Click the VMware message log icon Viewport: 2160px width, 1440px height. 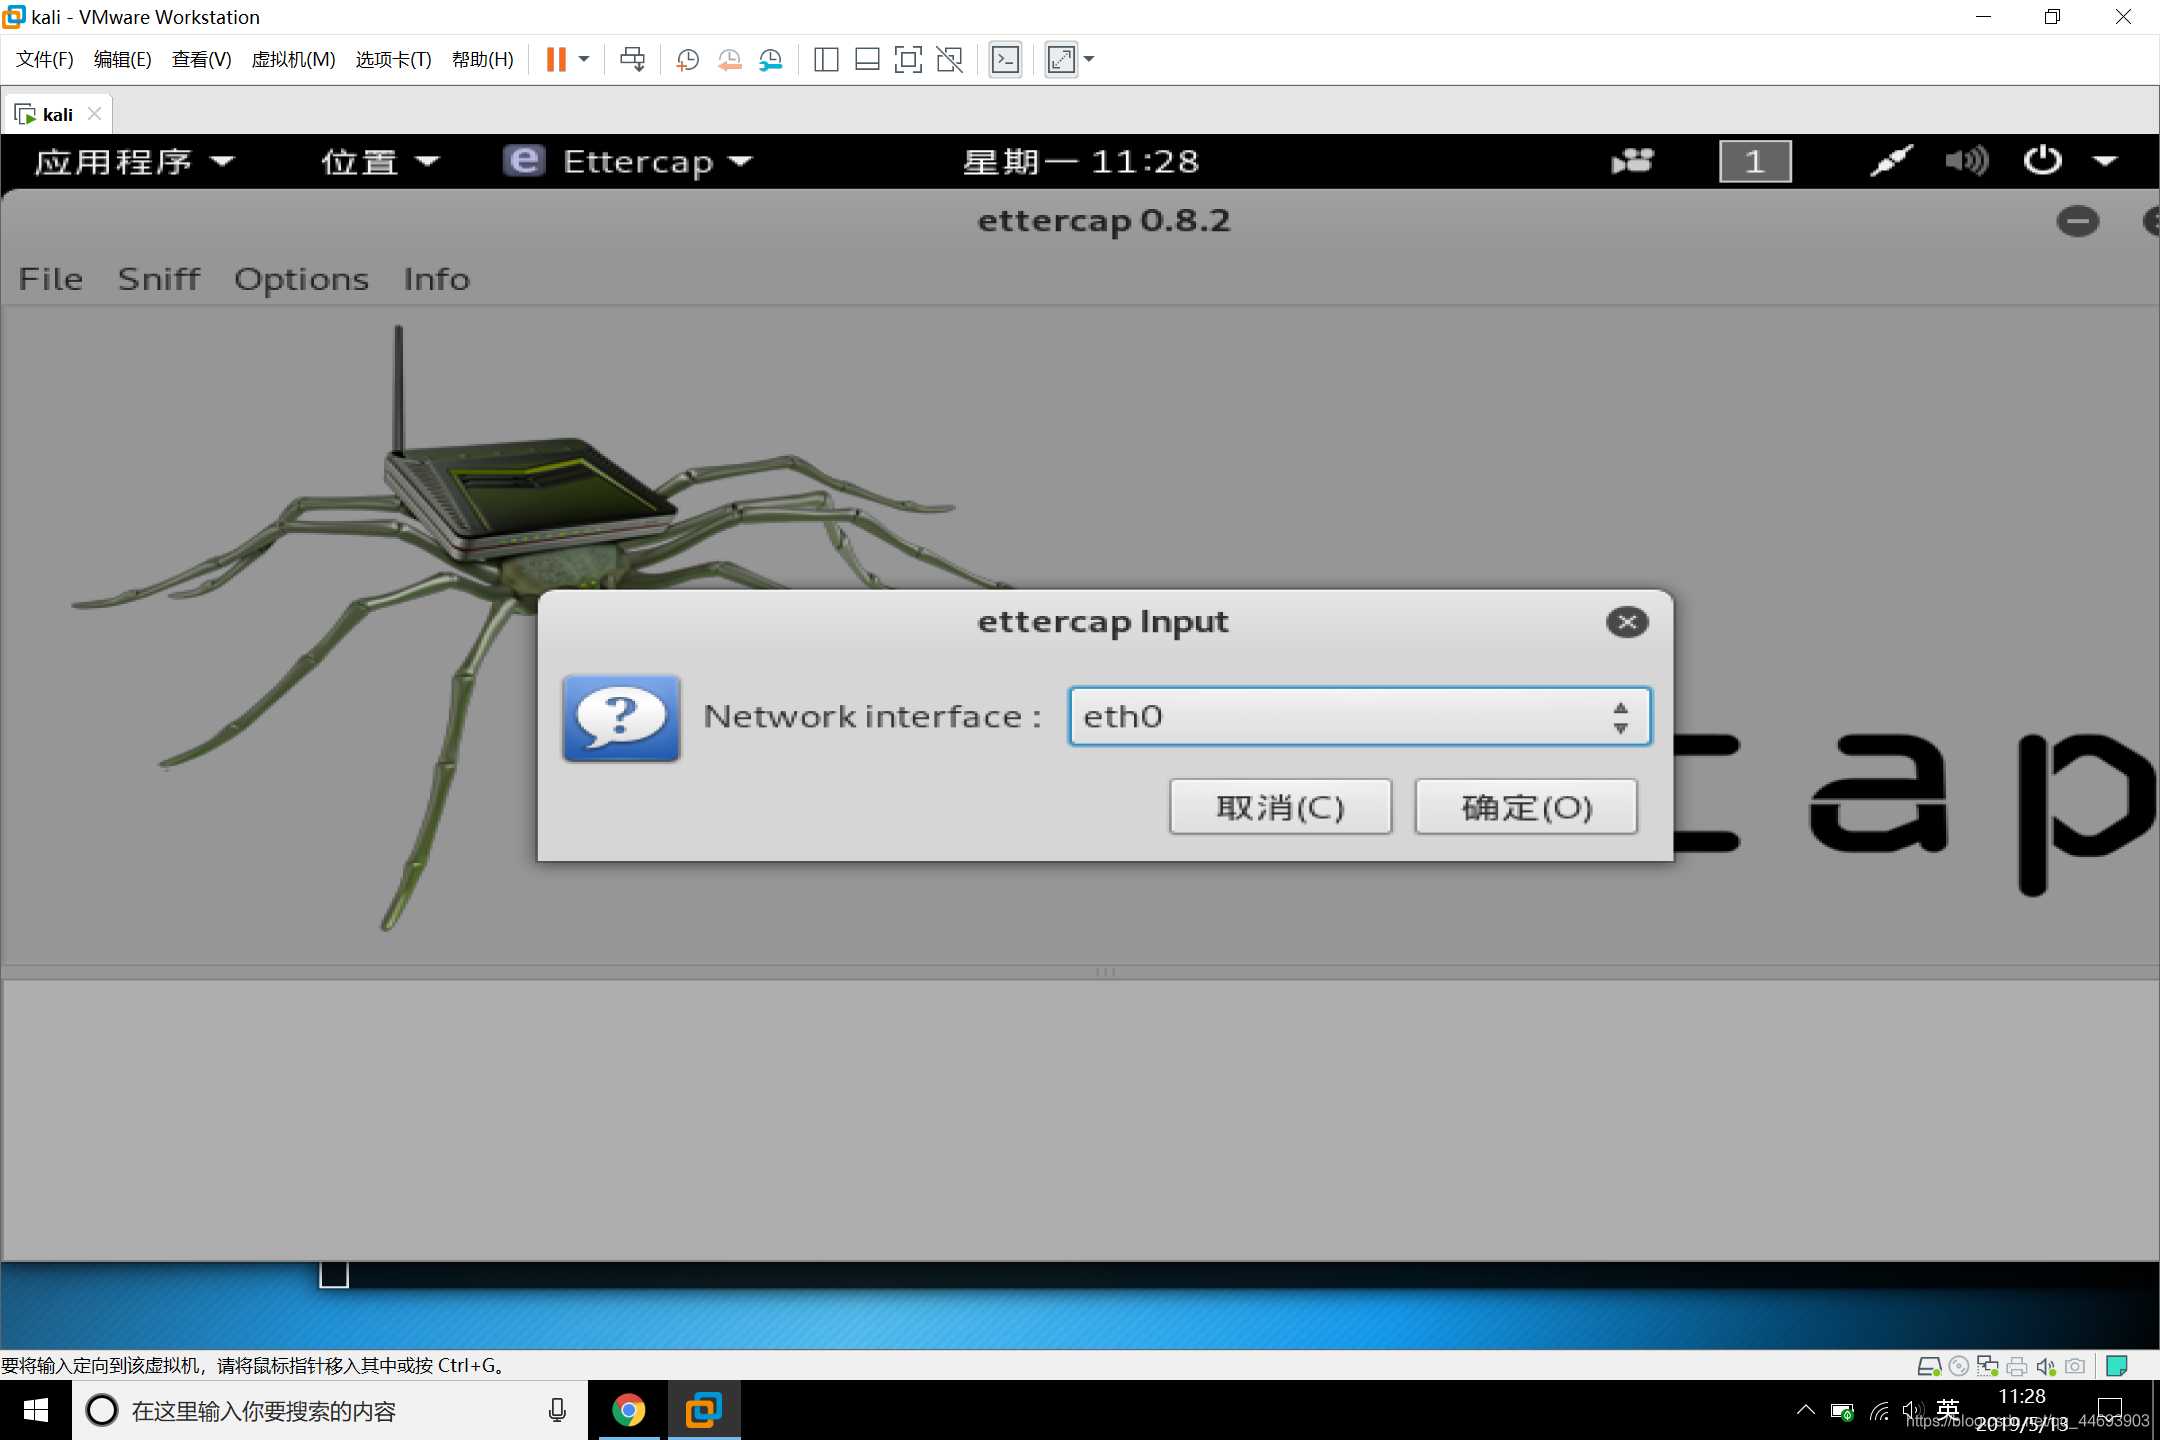coord(2116,1366)
